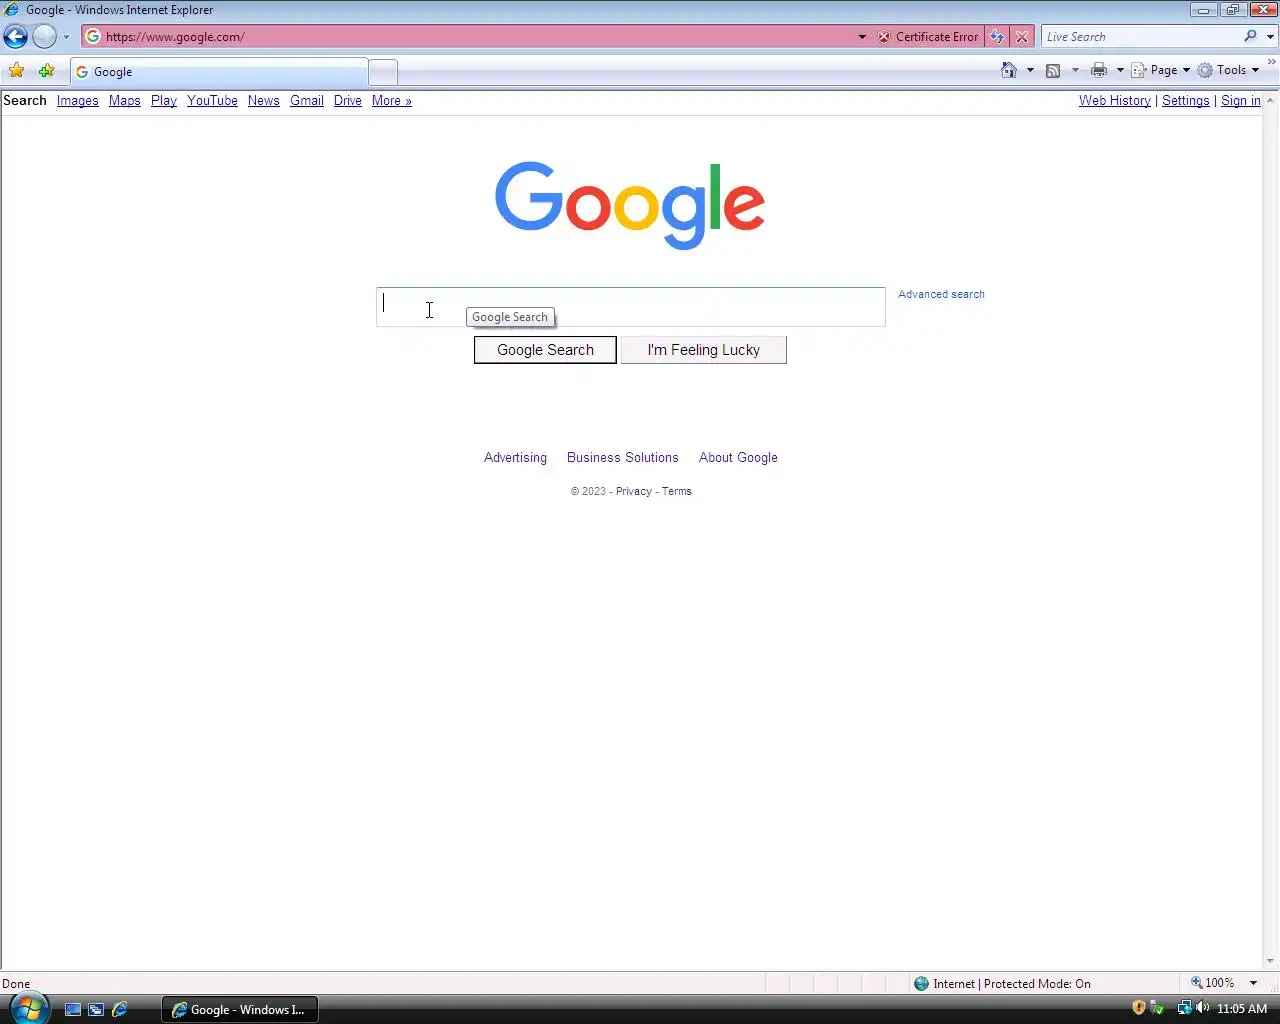Open the Favorites Center star icon
The image size is (1280, 1024).
[x=17, y=71]
